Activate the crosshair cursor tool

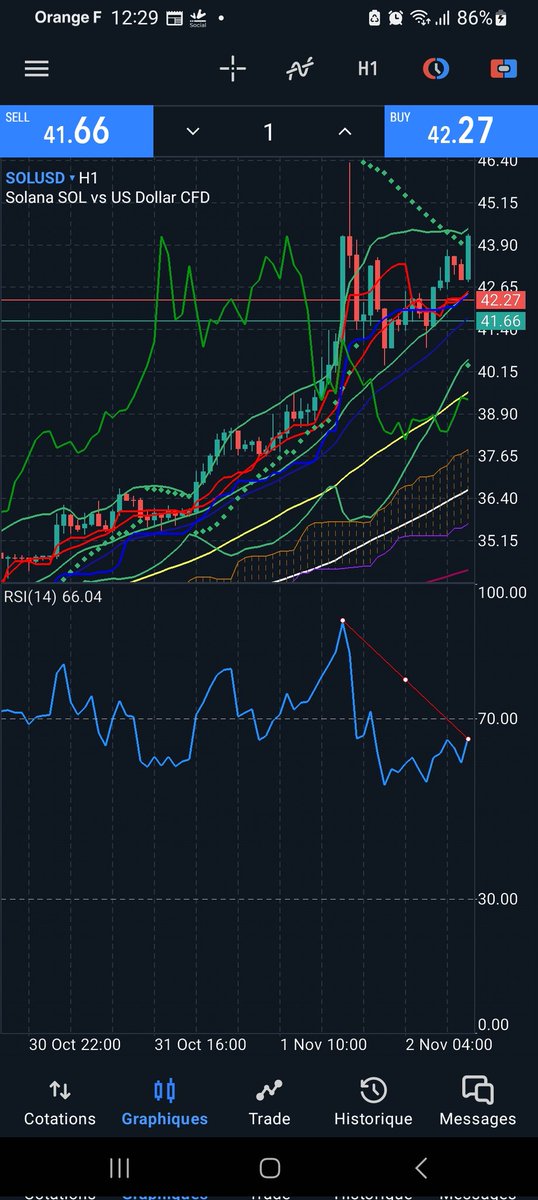[232, 69]
